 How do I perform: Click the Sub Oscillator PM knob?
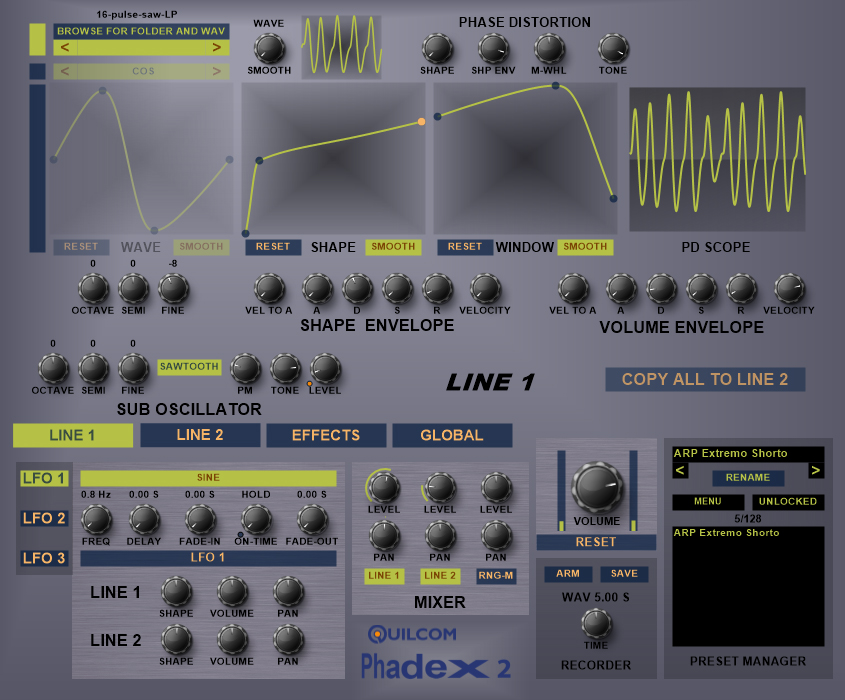click(x=245, y=369)
